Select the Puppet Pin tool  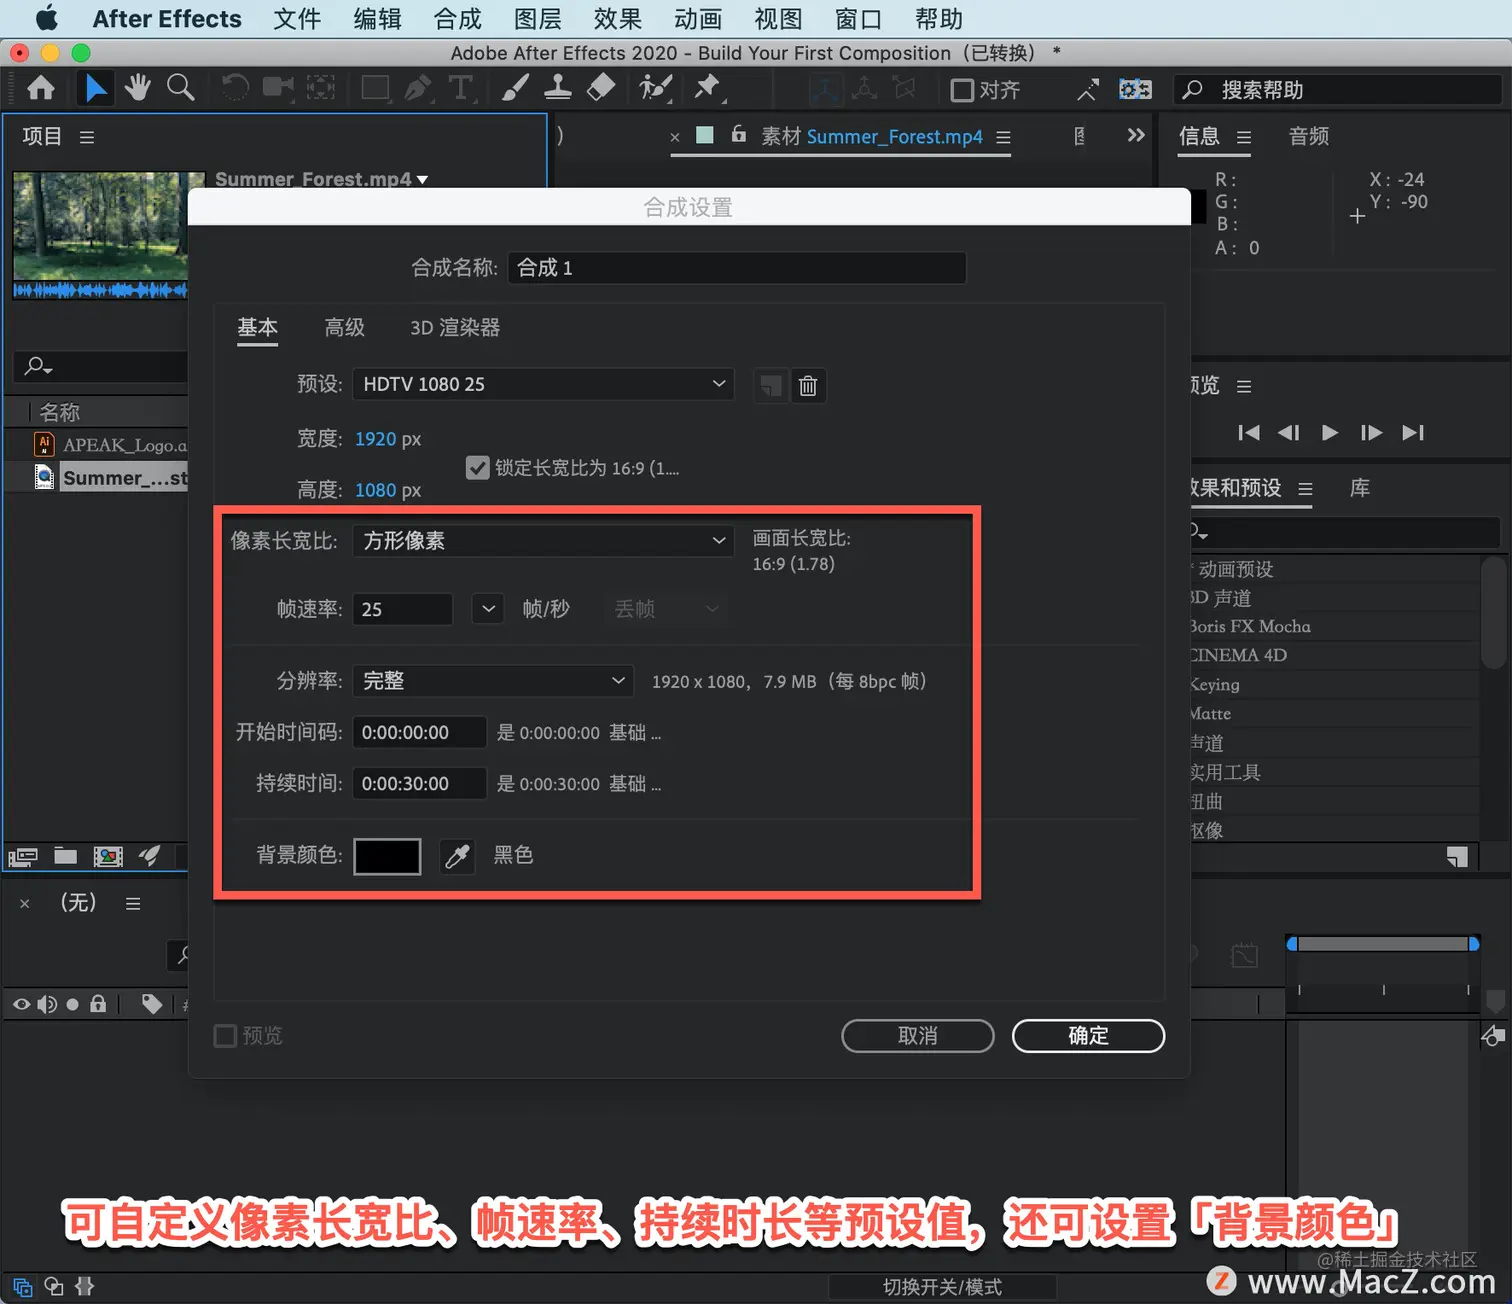tap(709, 89)
